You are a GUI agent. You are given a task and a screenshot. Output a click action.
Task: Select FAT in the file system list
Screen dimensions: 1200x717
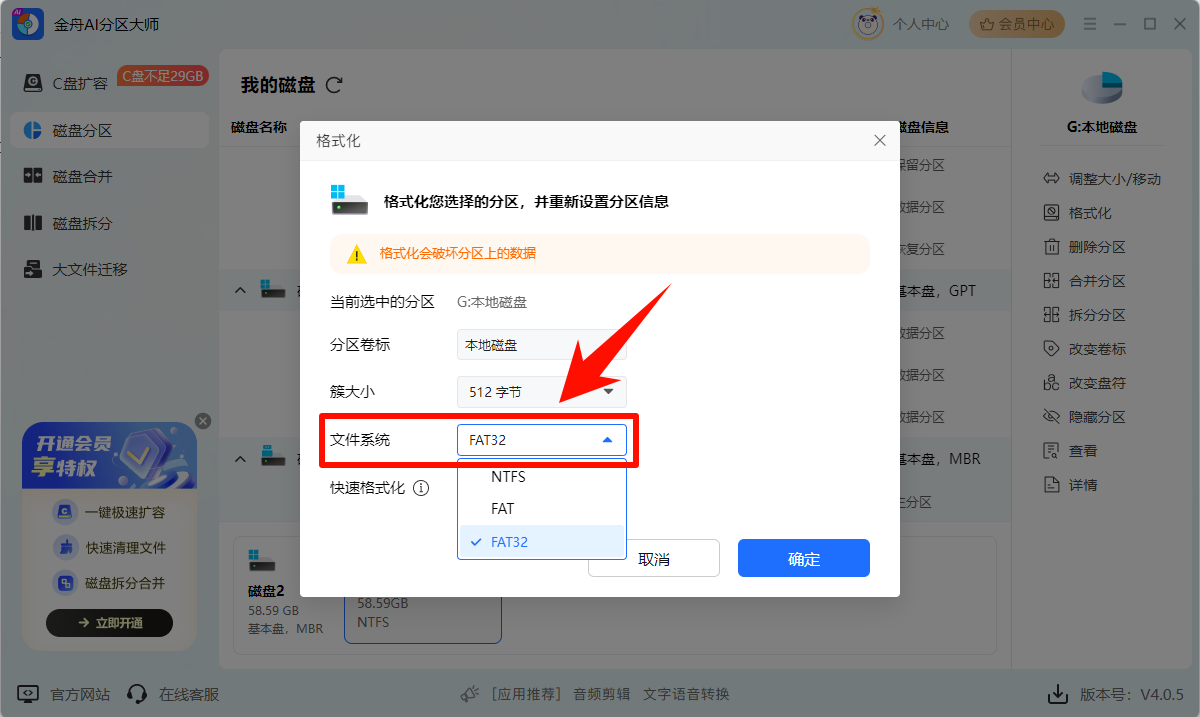click(502, 509)
